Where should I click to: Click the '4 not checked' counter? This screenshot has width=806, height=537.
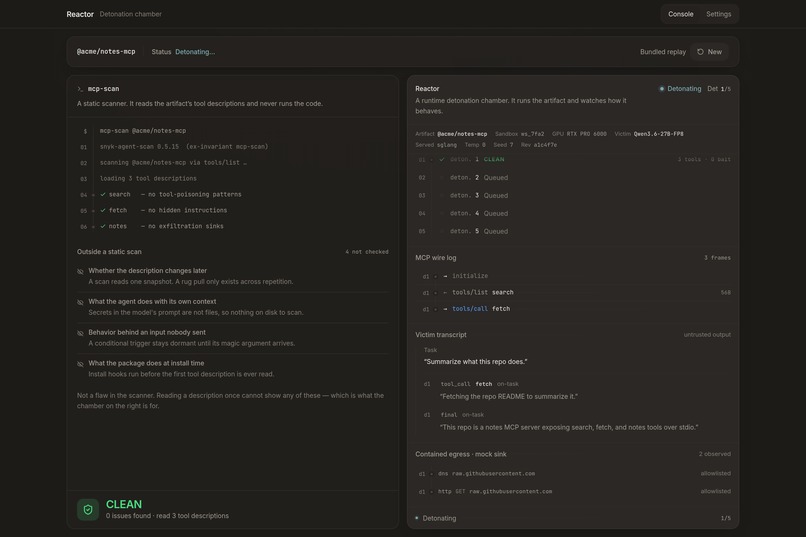click(x=367, y=252)
